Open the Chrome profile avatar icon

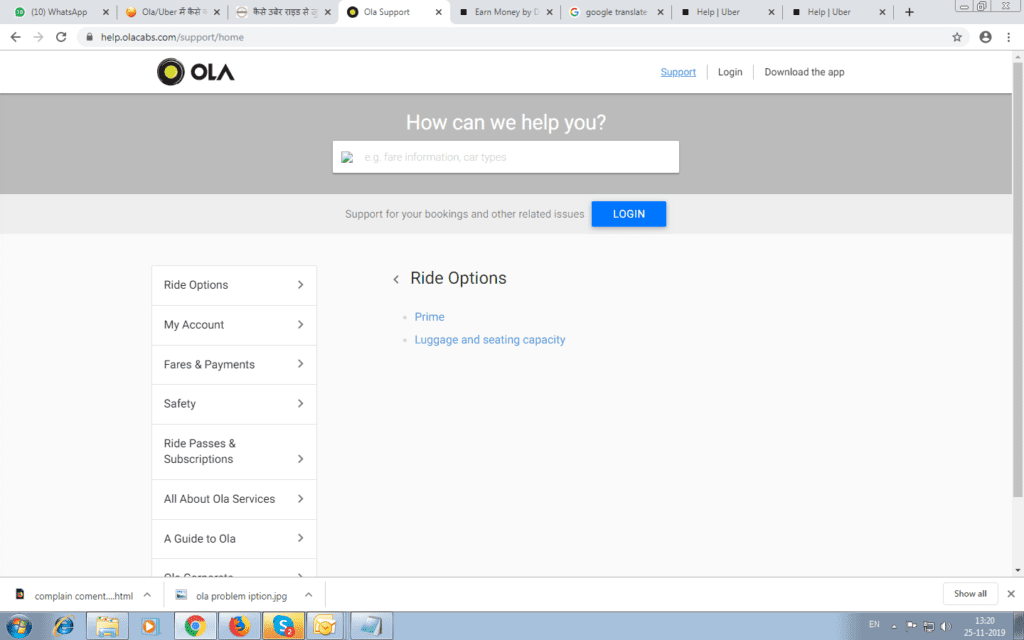985,37
